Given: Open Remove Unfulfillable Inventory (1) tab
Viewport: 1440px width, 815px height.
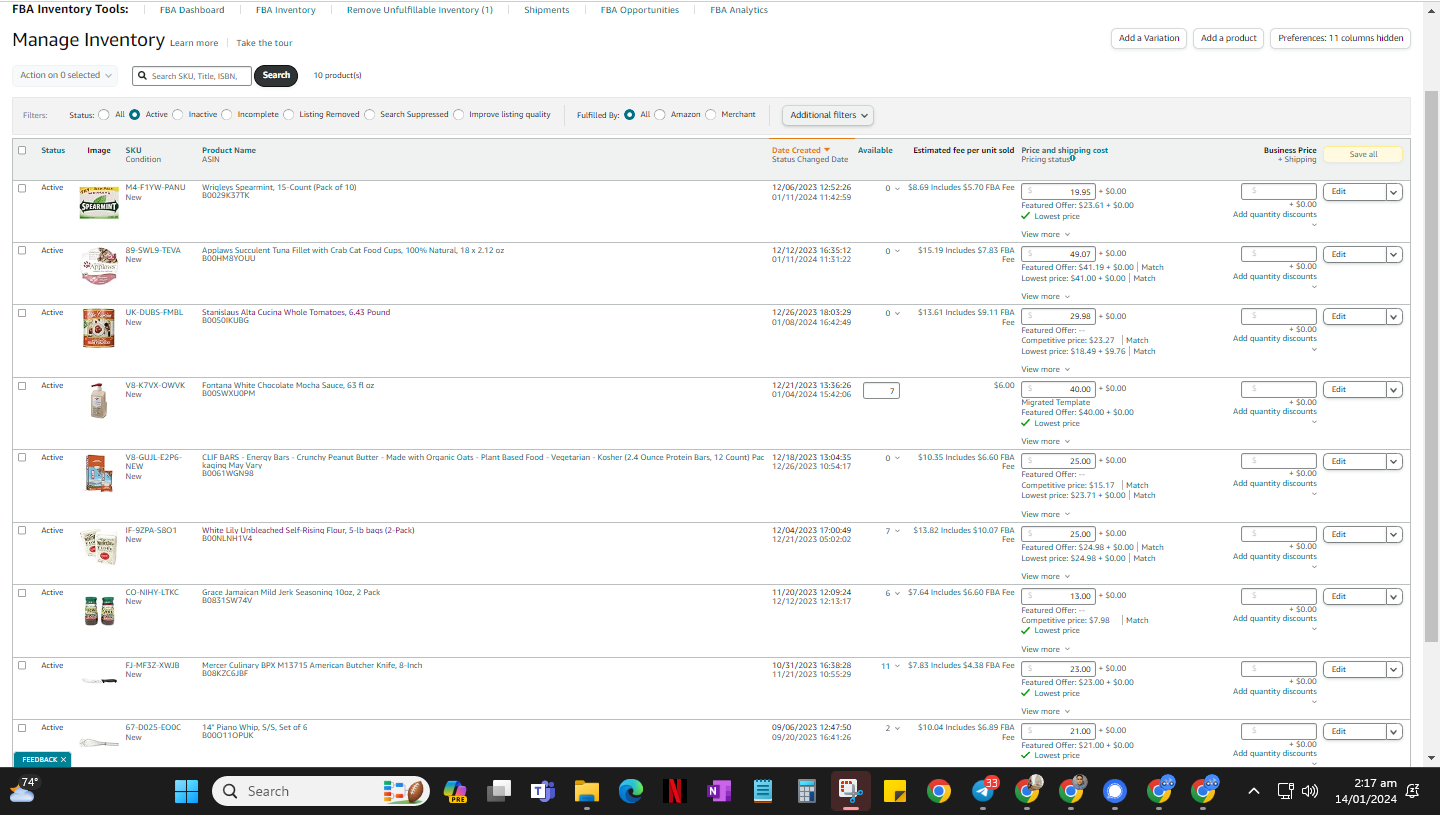Looking at the screenshot, I should coord(420,10).
